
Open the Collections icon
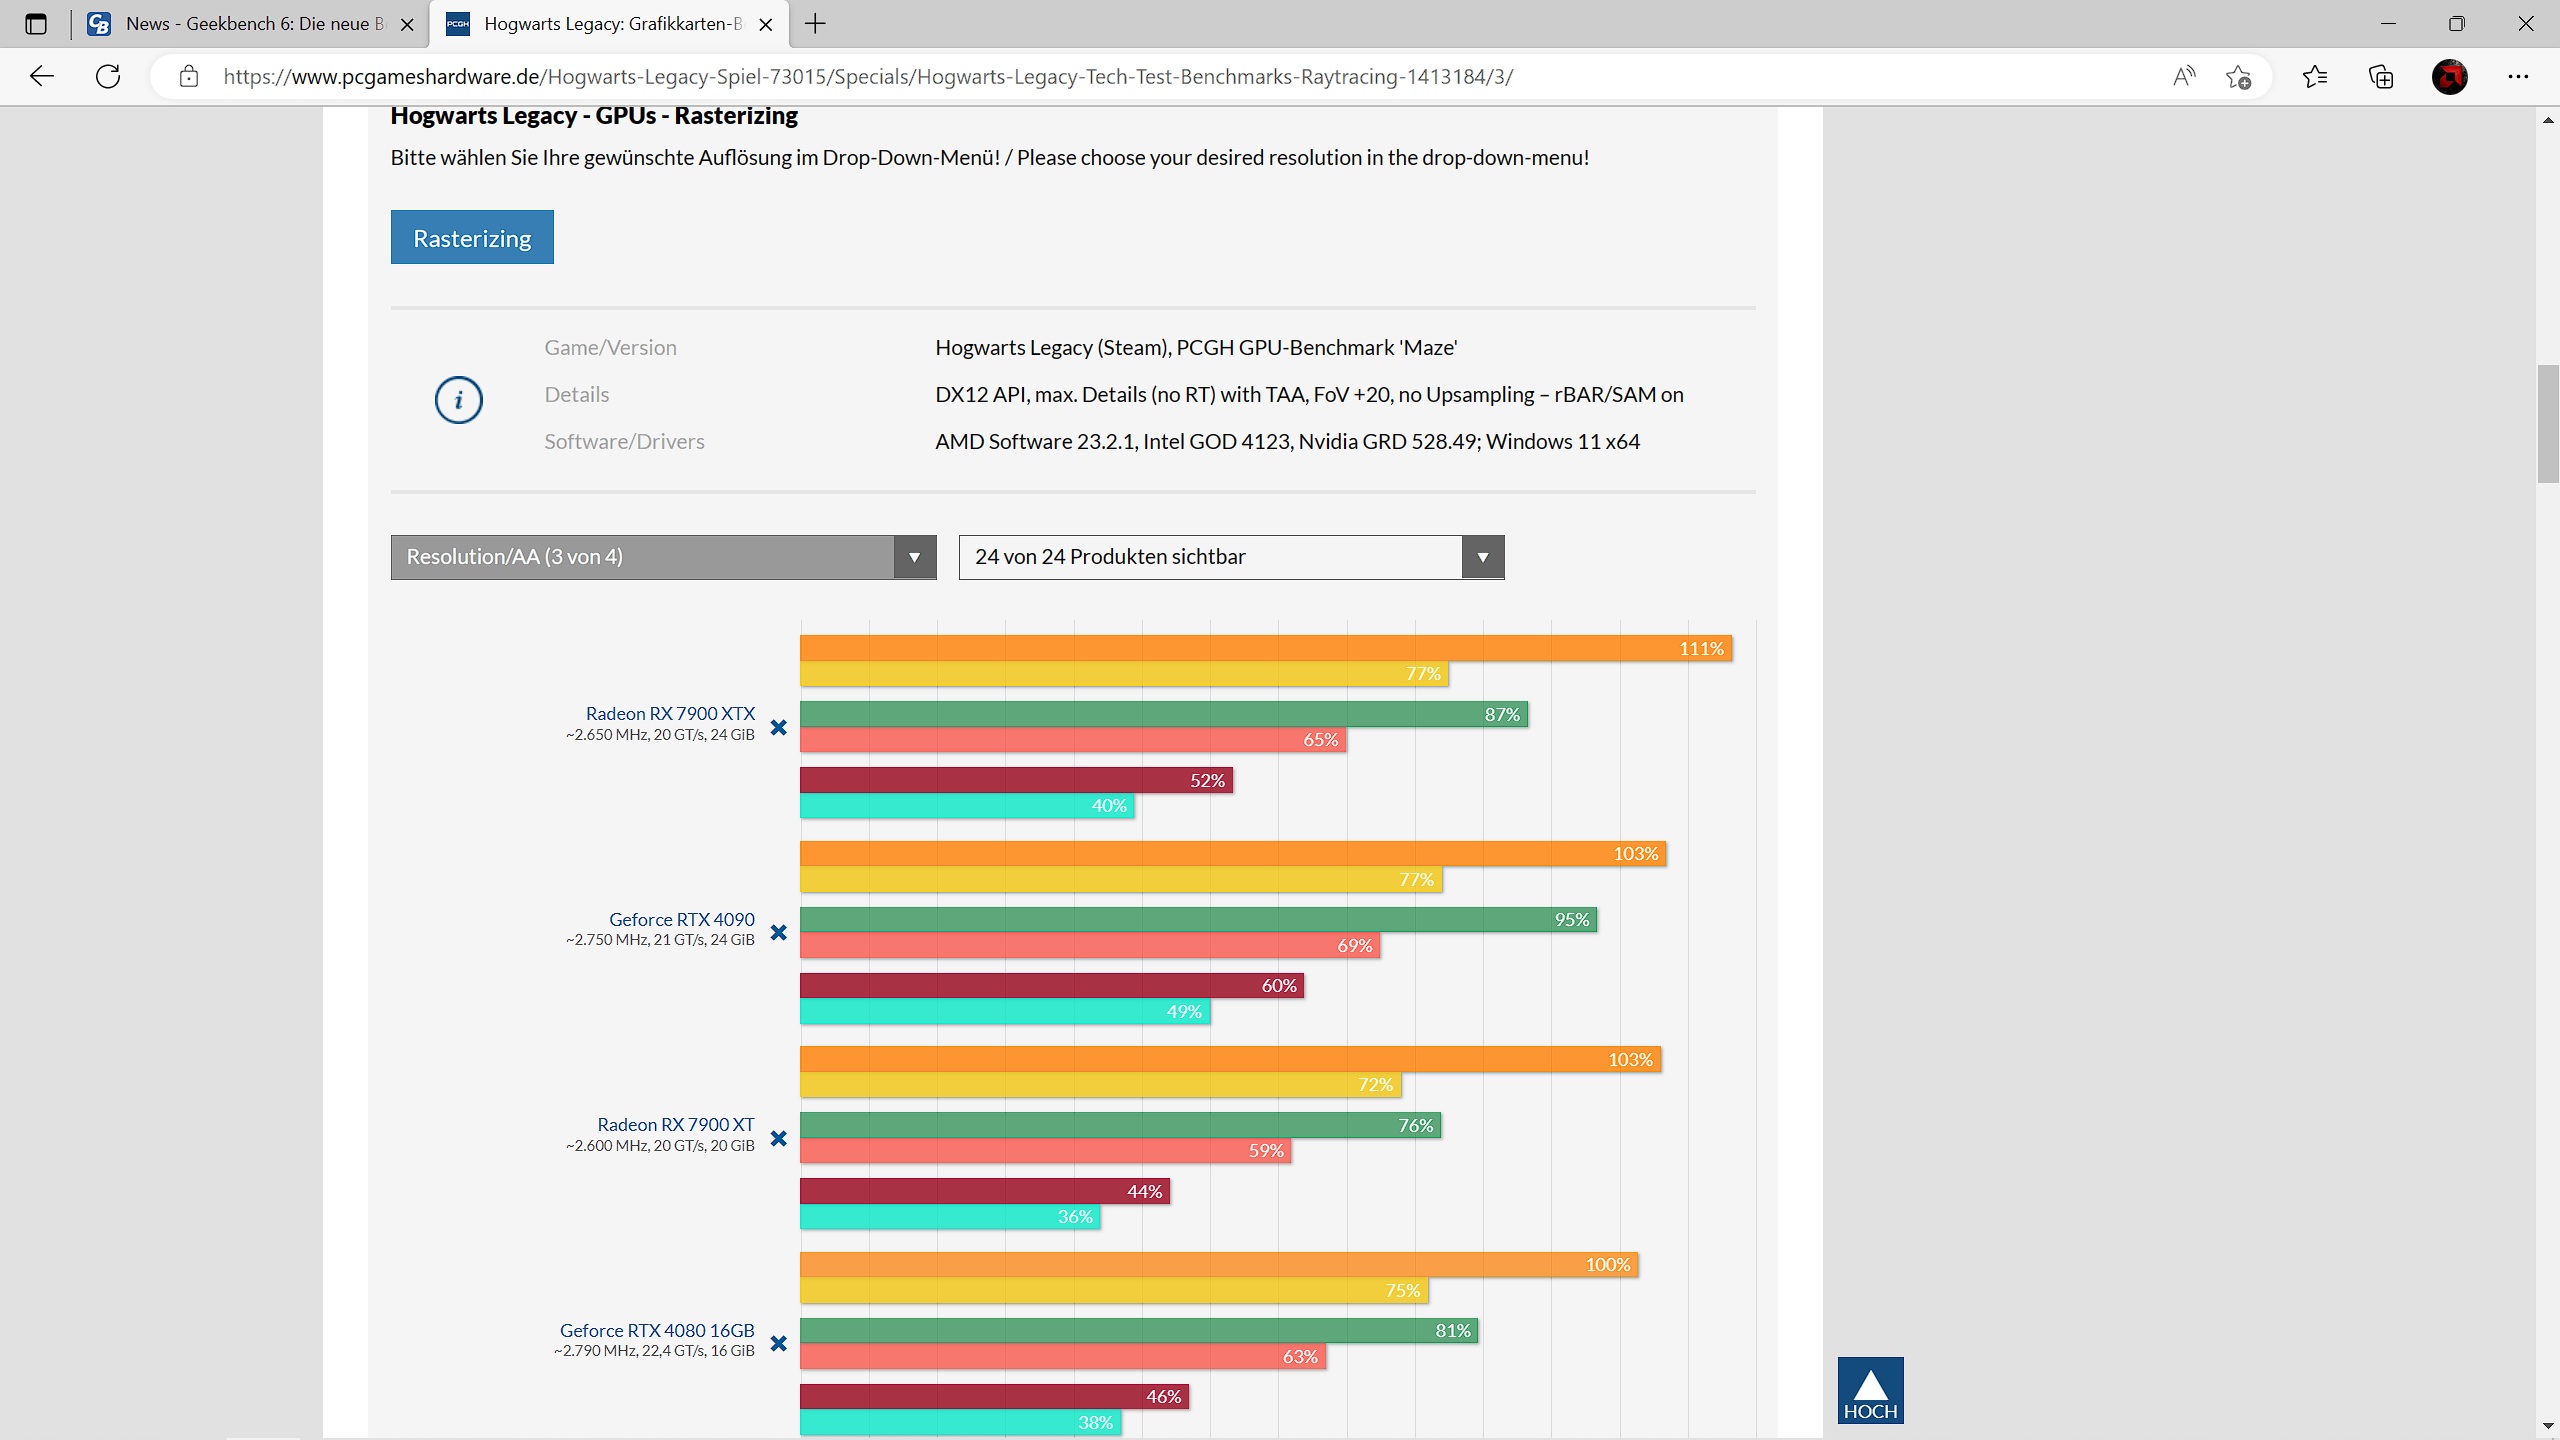pyautogui.click(x=2381, y=77)
